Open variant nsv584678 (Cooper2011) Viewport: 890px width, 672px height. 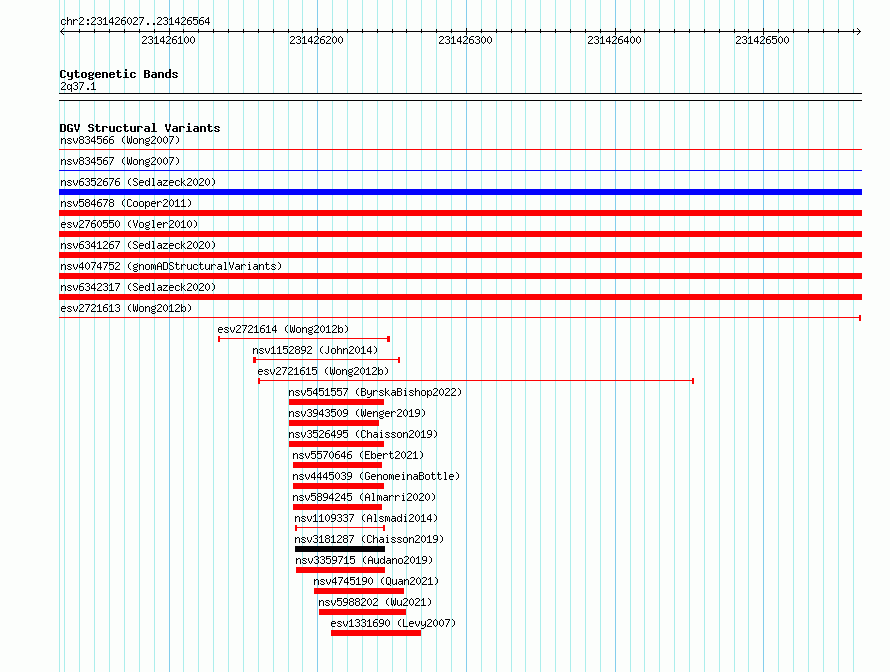tap(126, 203)
